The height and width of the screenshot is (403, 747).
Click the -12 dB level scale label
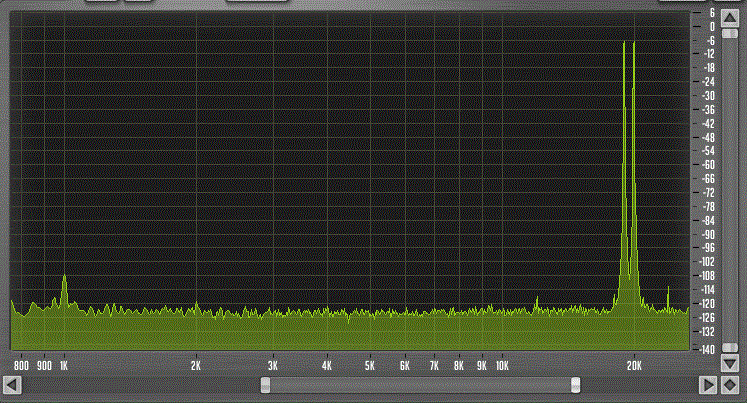click(x=709, y=54)
